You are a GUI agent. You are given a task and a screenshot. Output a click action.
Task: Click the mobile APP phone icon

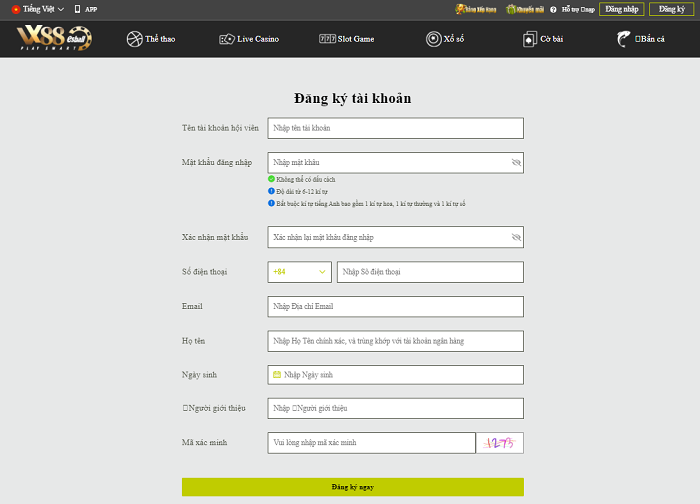[77, 9]
